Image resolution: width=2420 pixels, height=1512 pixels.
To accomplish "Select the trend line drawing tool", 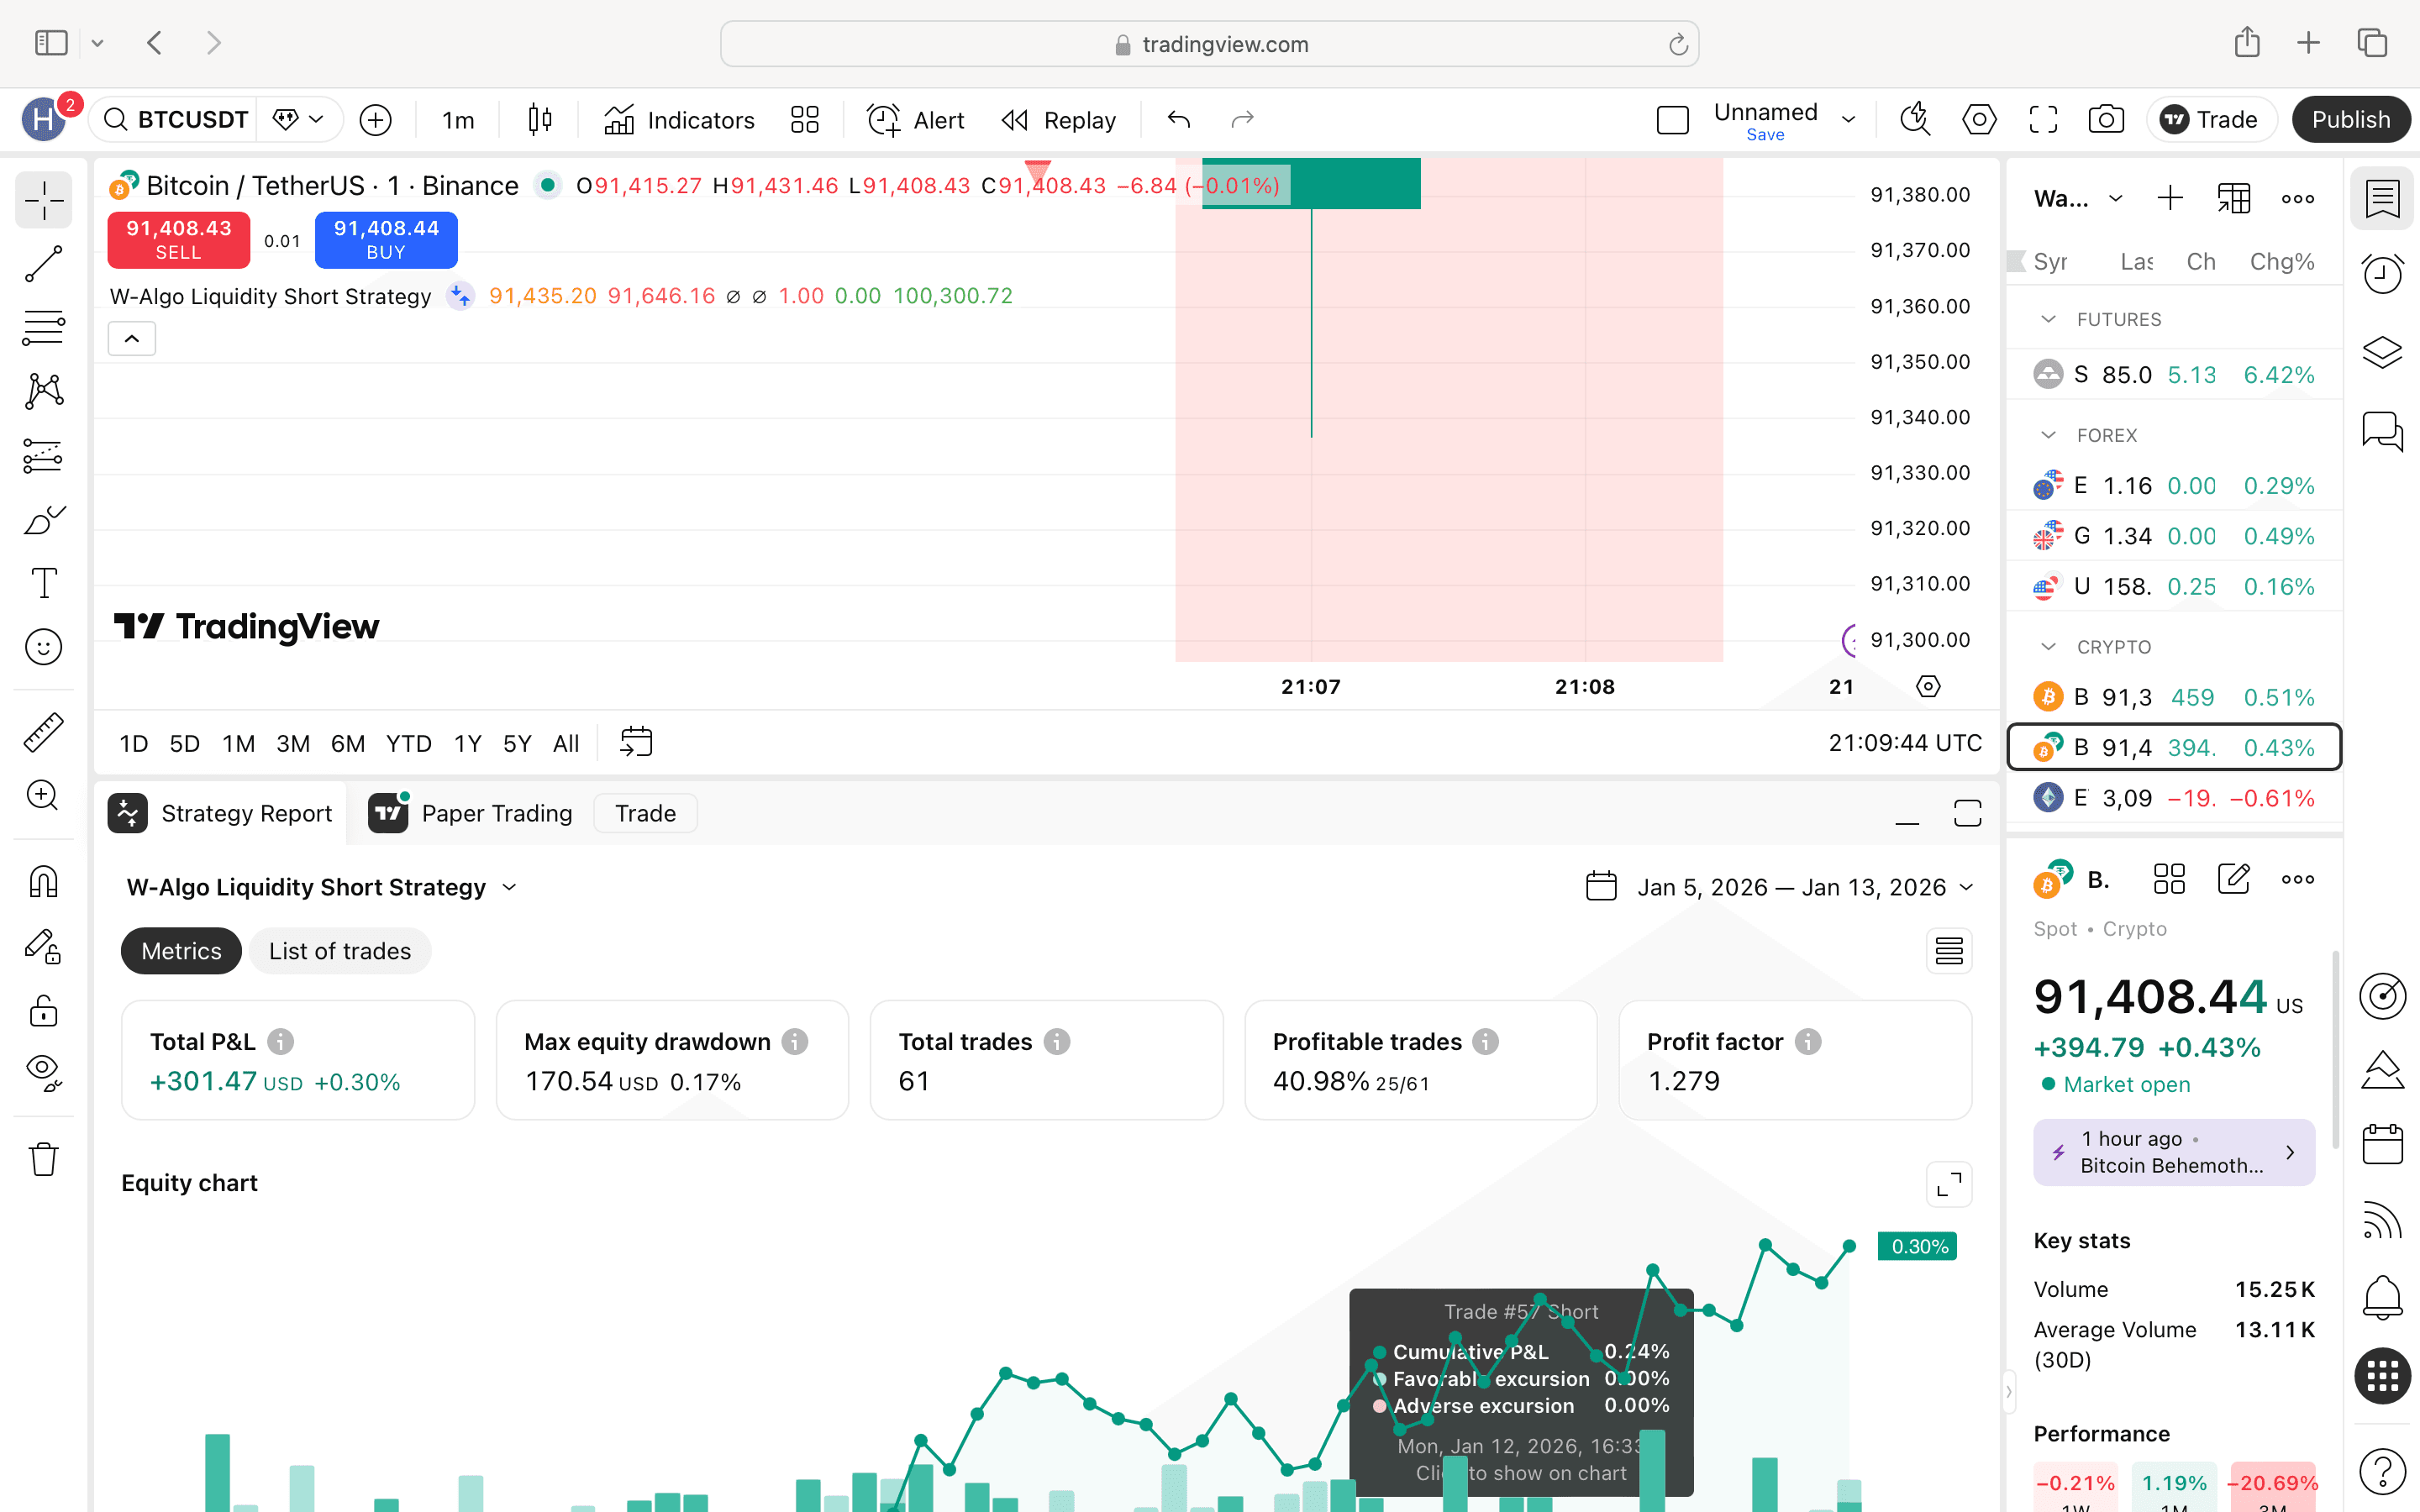I will (43, 264).
